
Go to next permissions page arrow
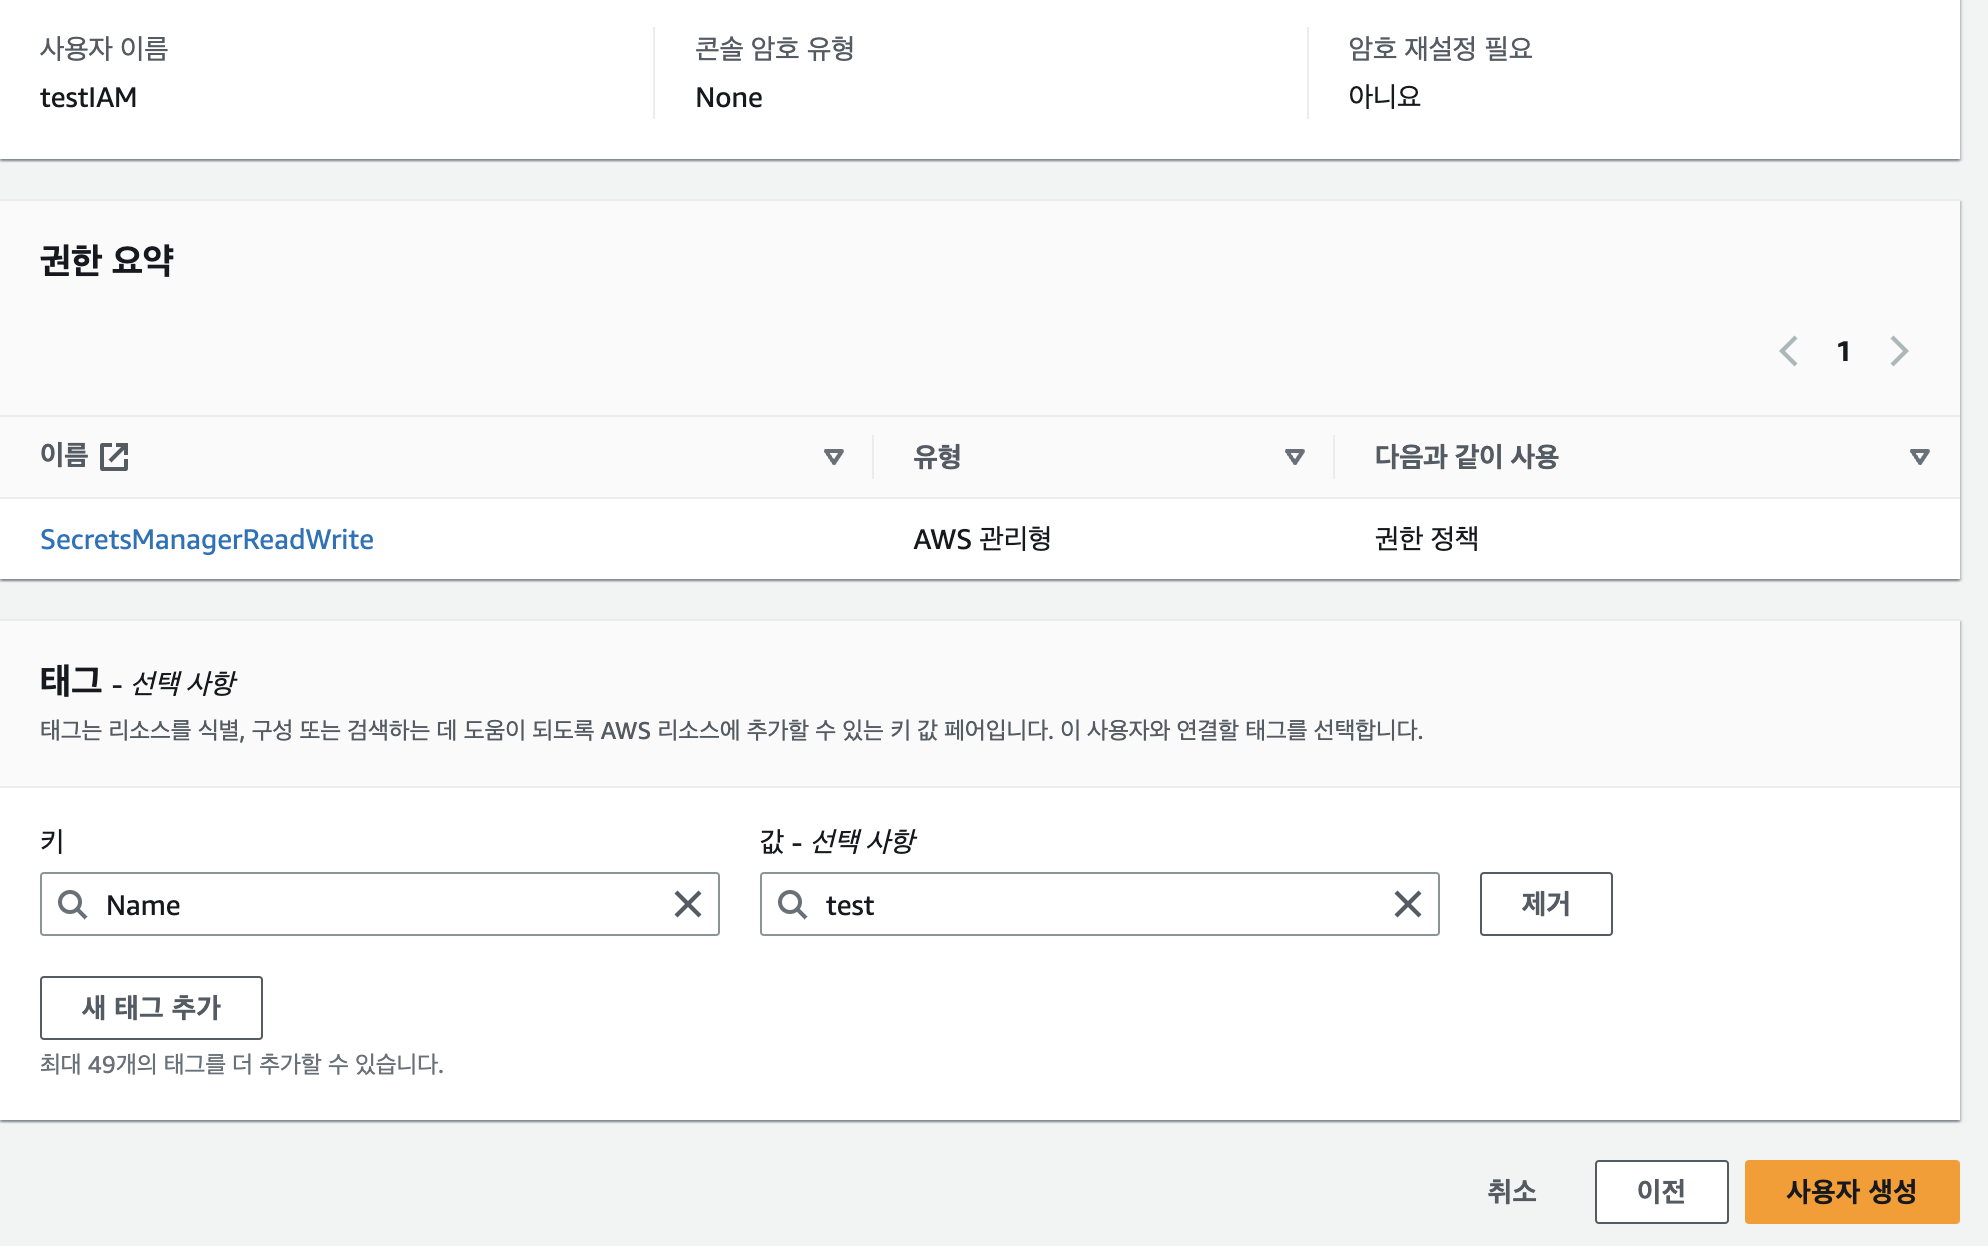pyautogui.click(x=1899, y=351)
